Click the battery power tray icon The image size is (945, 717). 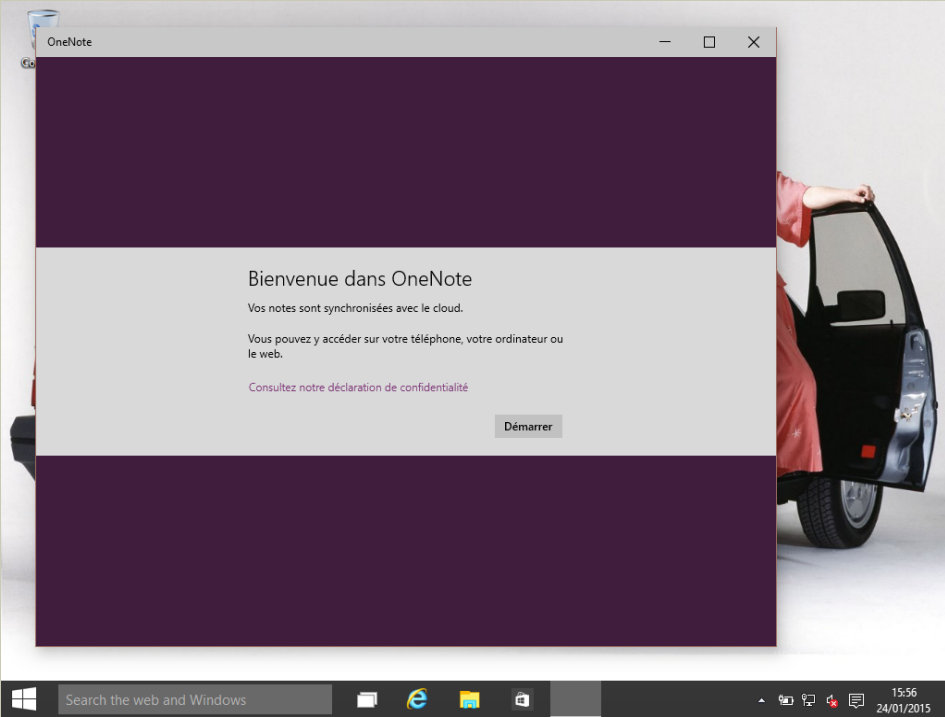click(786, 701)
